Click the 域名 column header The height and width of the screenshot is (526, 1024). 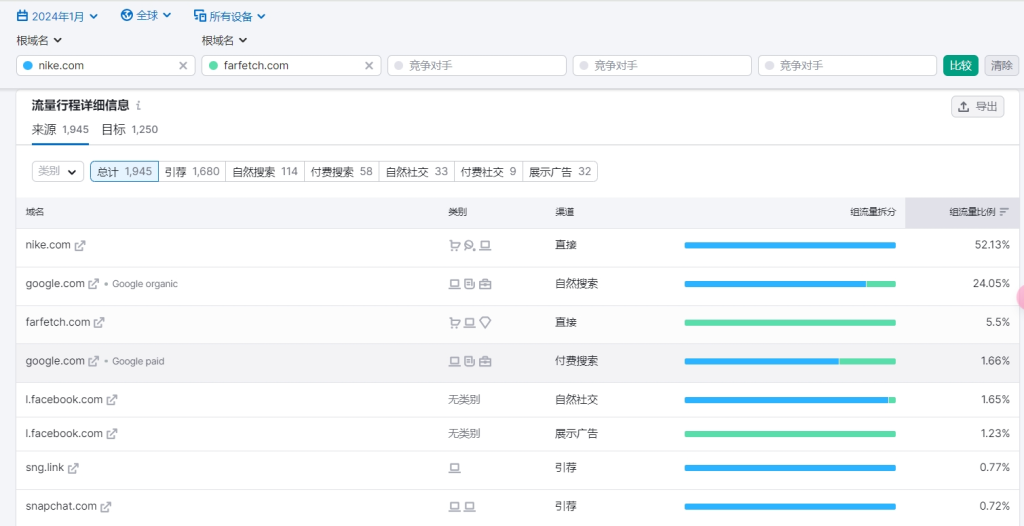[35, 212]
